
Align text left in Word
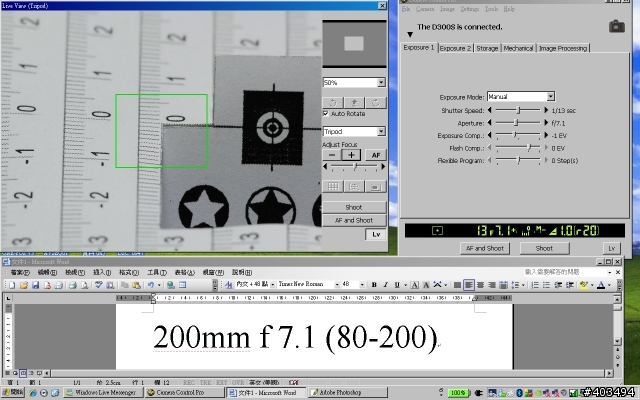coord(469,285)
